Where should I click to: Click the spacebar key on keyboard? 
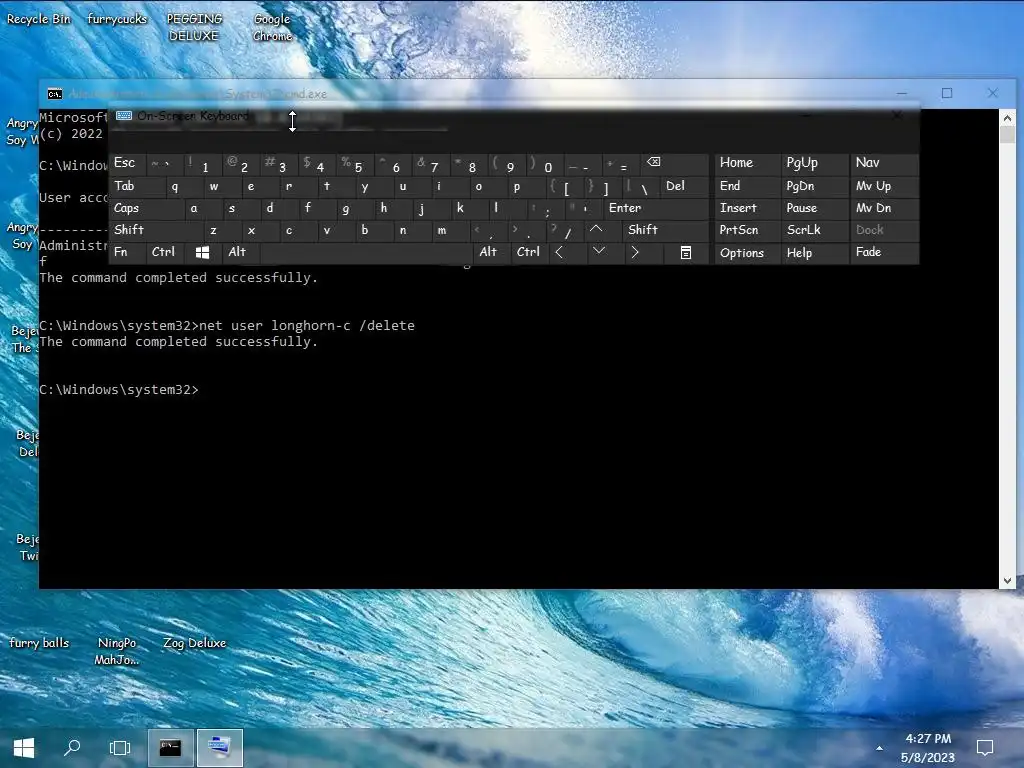coord(366,253)
